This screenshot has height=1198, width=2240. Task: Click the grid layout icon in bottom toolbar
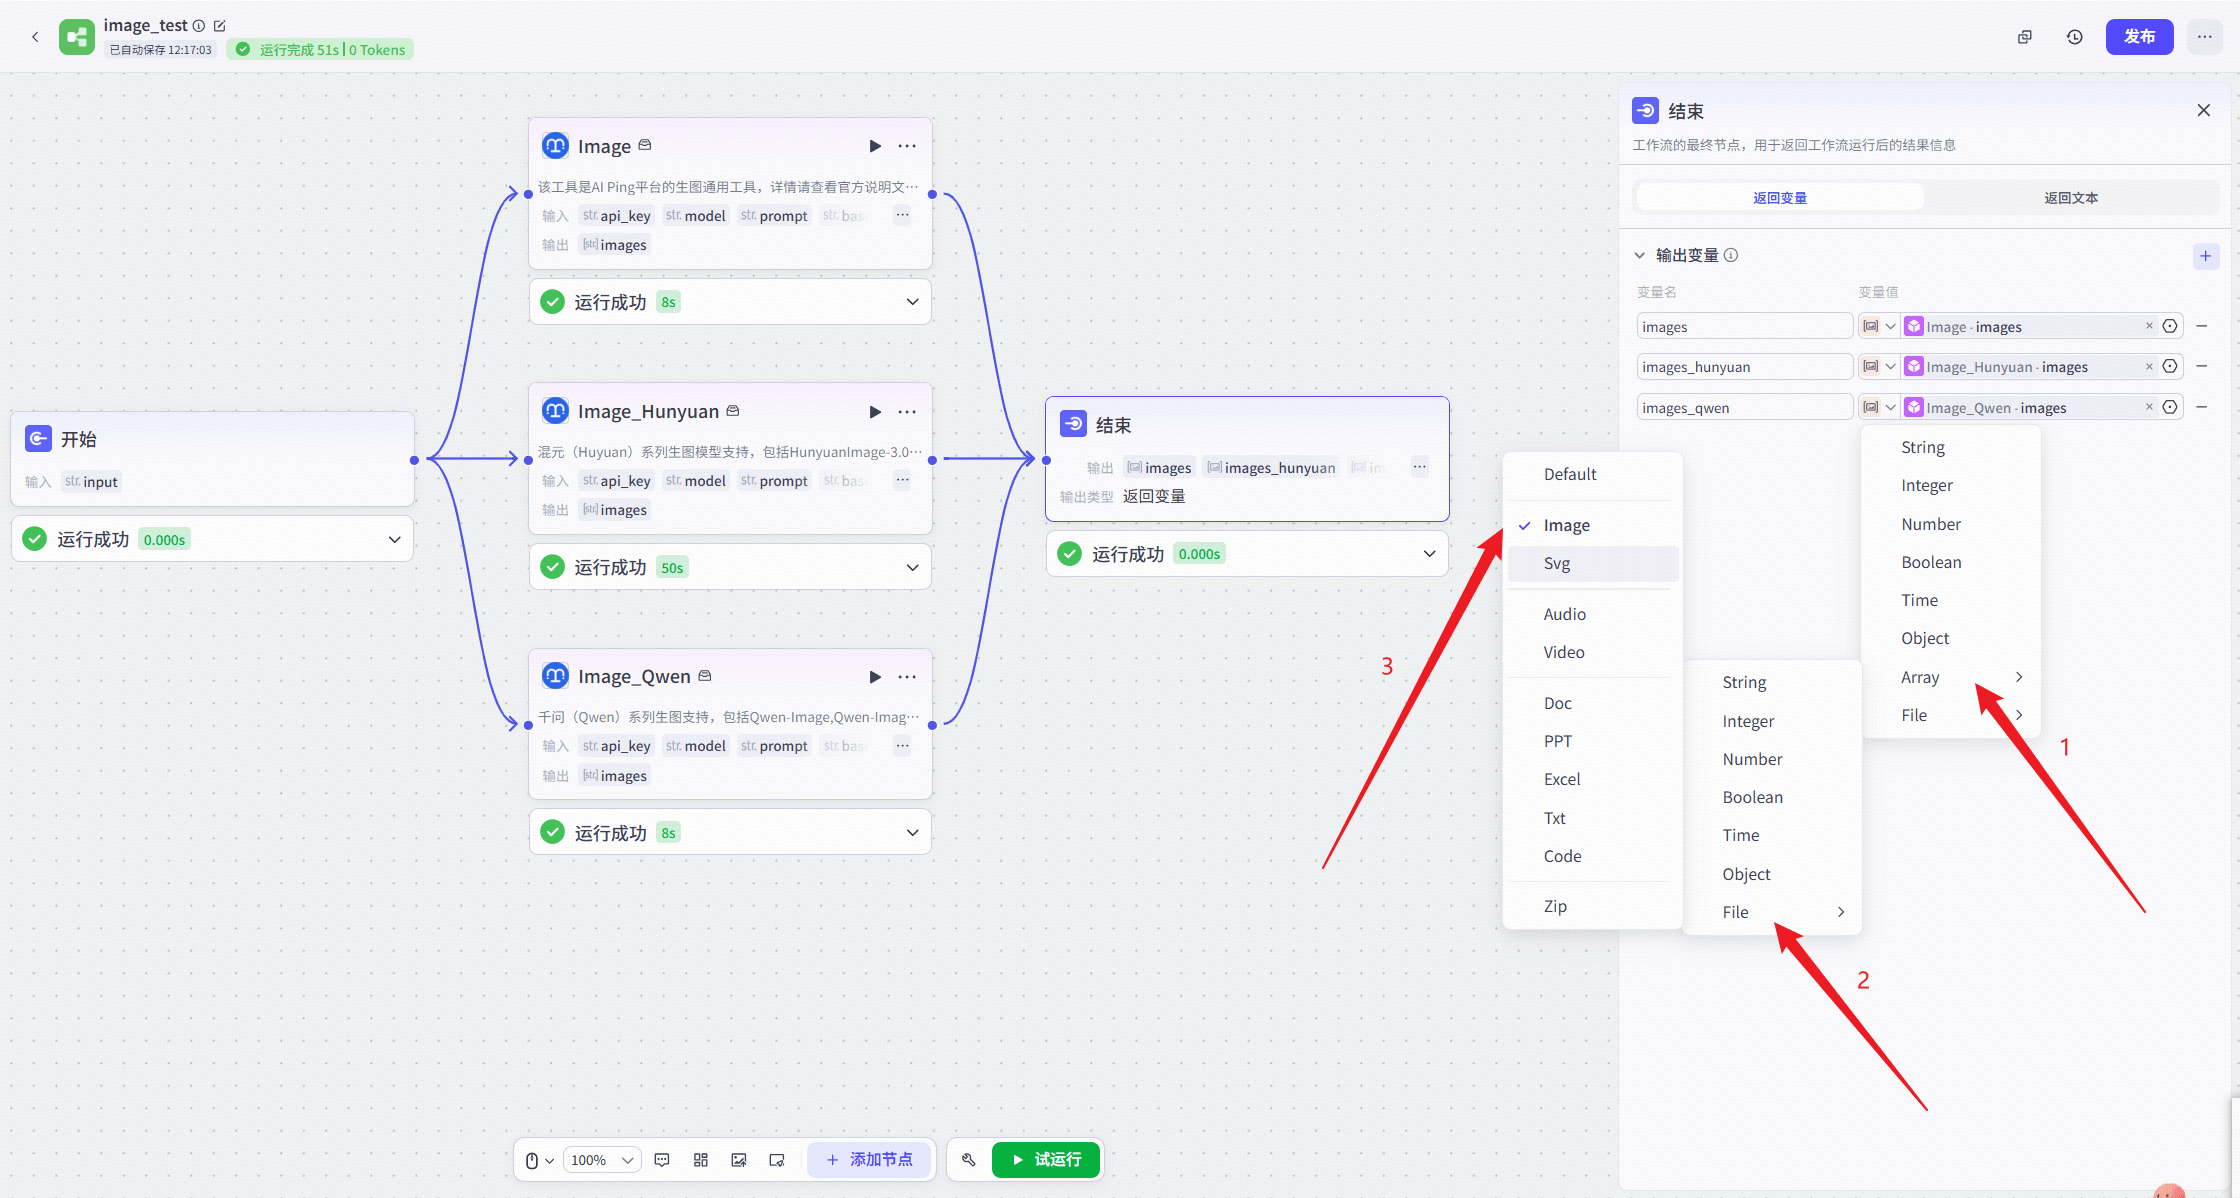701,1160
